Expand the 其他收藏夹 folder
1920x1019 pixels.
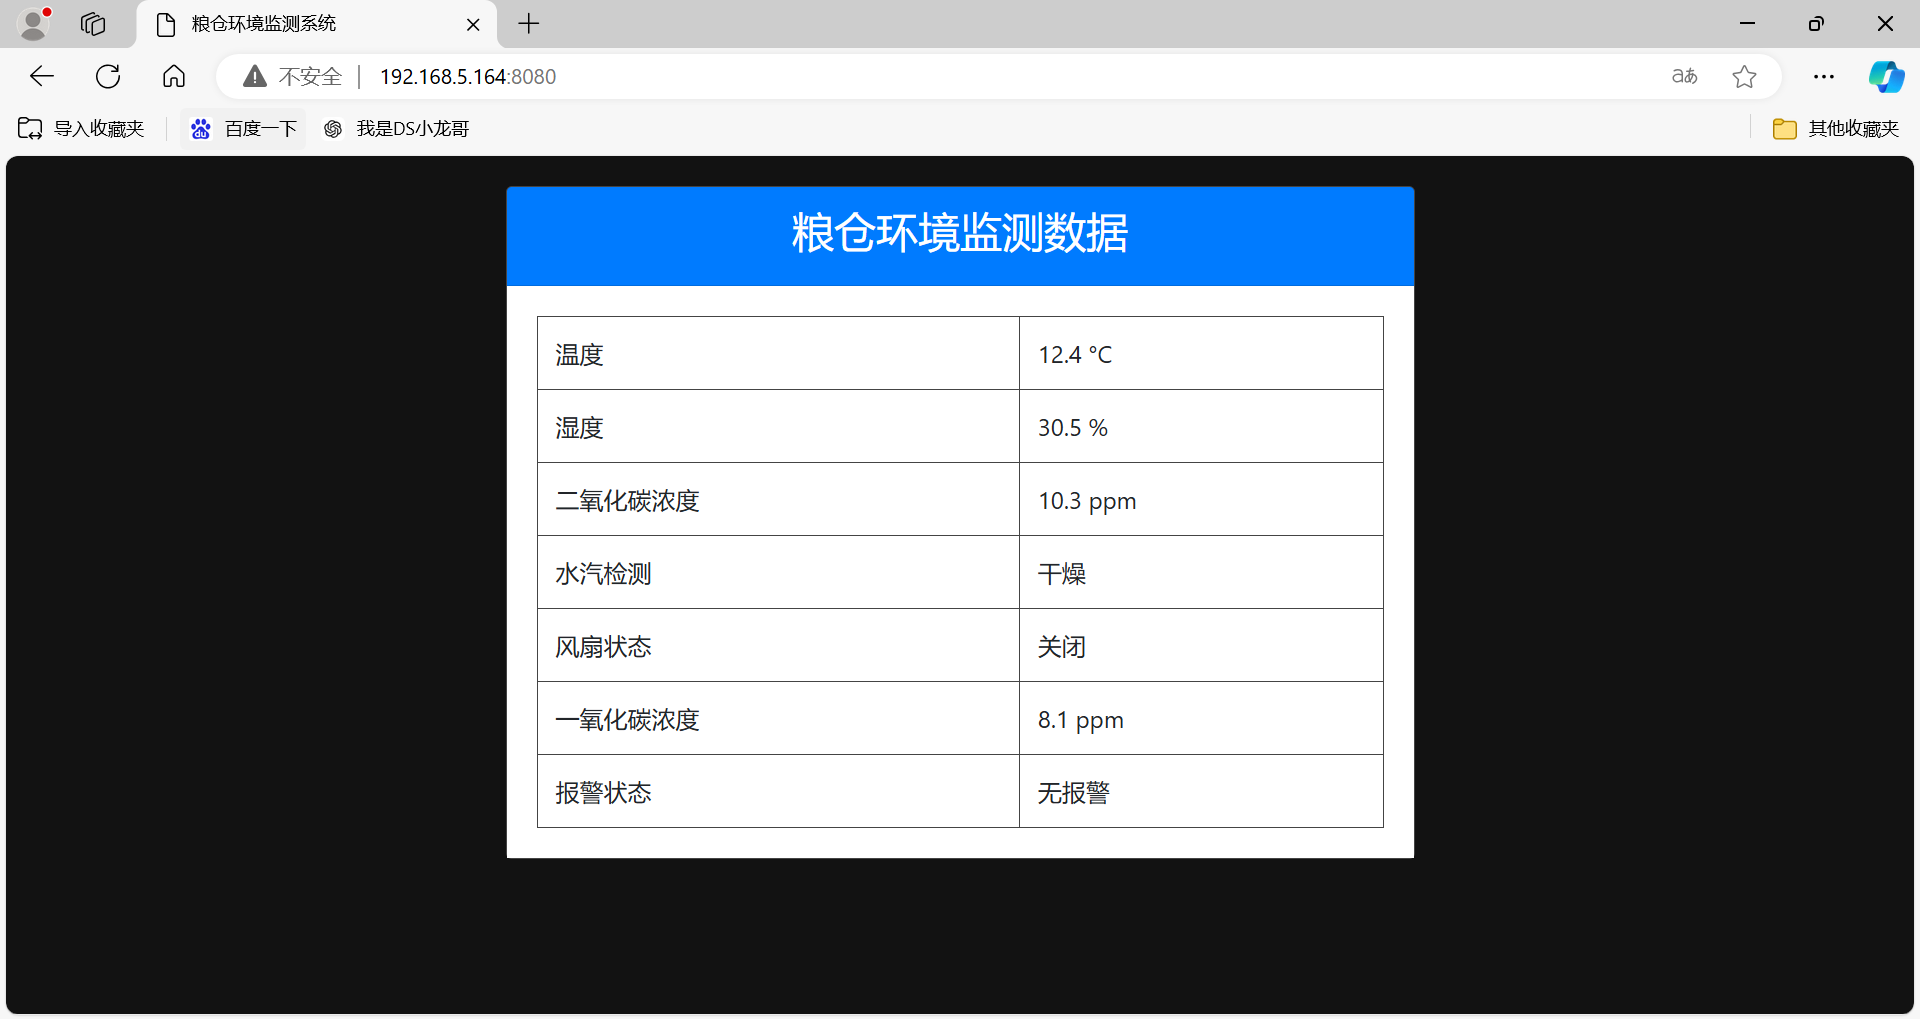click(x=1836, y=128)
